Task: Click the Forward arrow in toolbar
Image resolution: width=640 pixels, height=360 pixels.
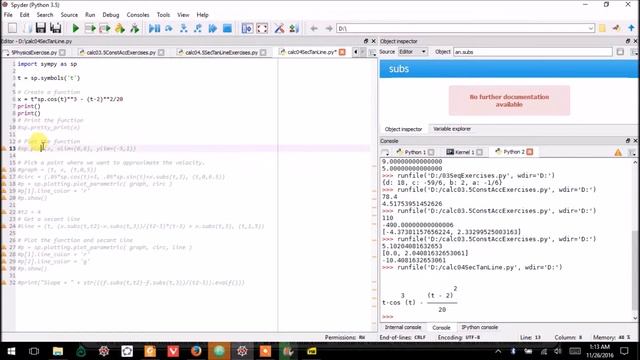Action: pos(329,28)
